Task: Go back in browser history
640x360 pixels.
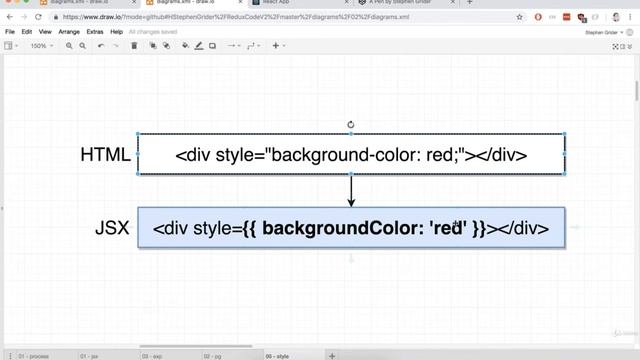Action: [x=10, y=17]
